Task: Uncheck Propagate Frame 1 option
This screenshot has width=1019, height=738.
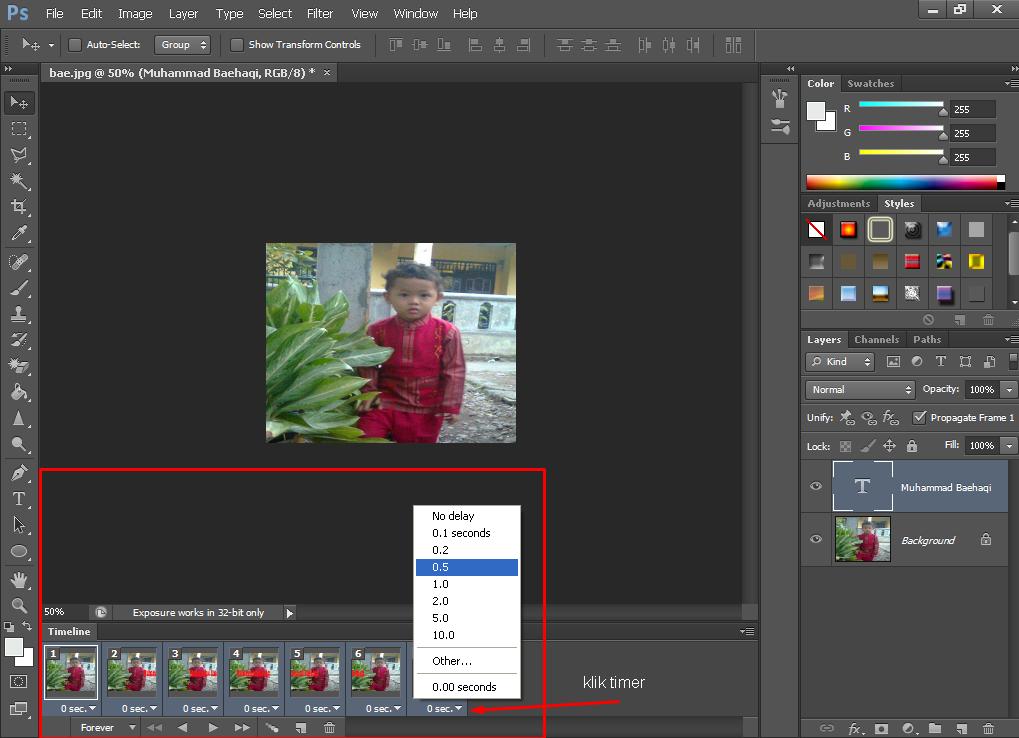Action: tap(919, 417)
